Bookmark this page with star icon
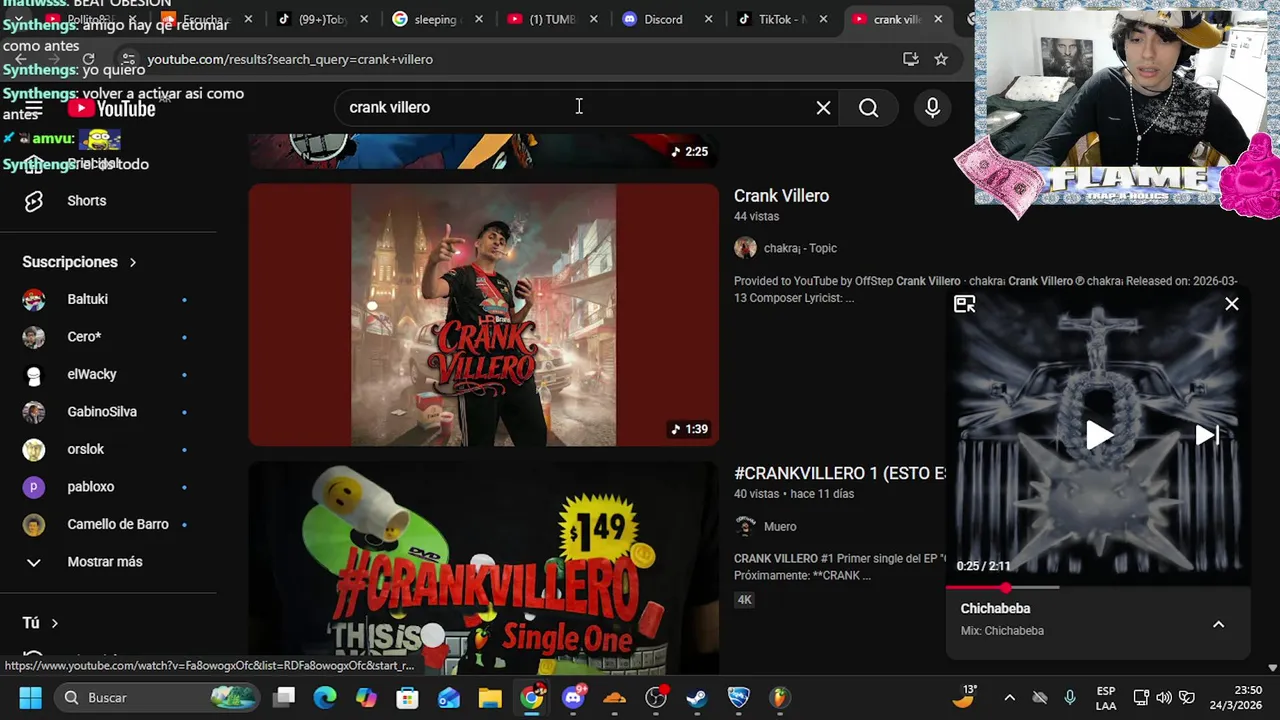 [941, 59]
